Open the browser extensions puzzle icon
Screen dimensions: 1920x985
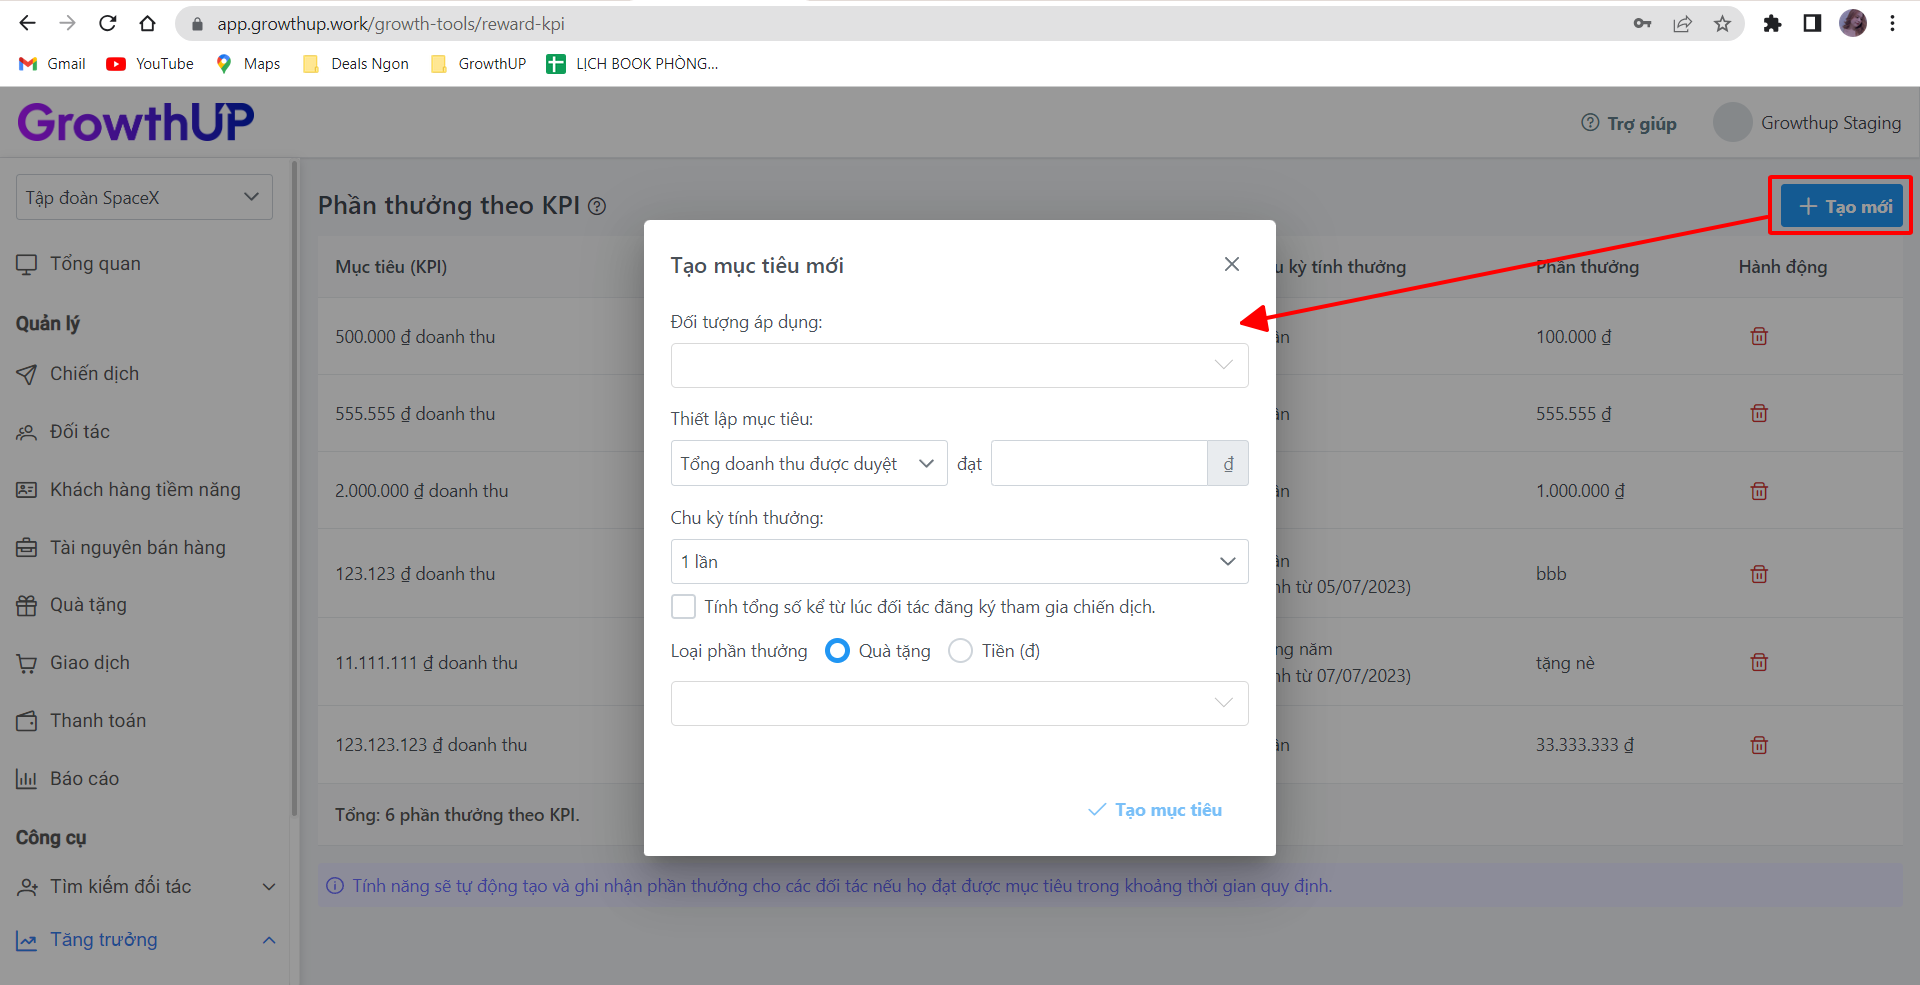coord(1772,24)
